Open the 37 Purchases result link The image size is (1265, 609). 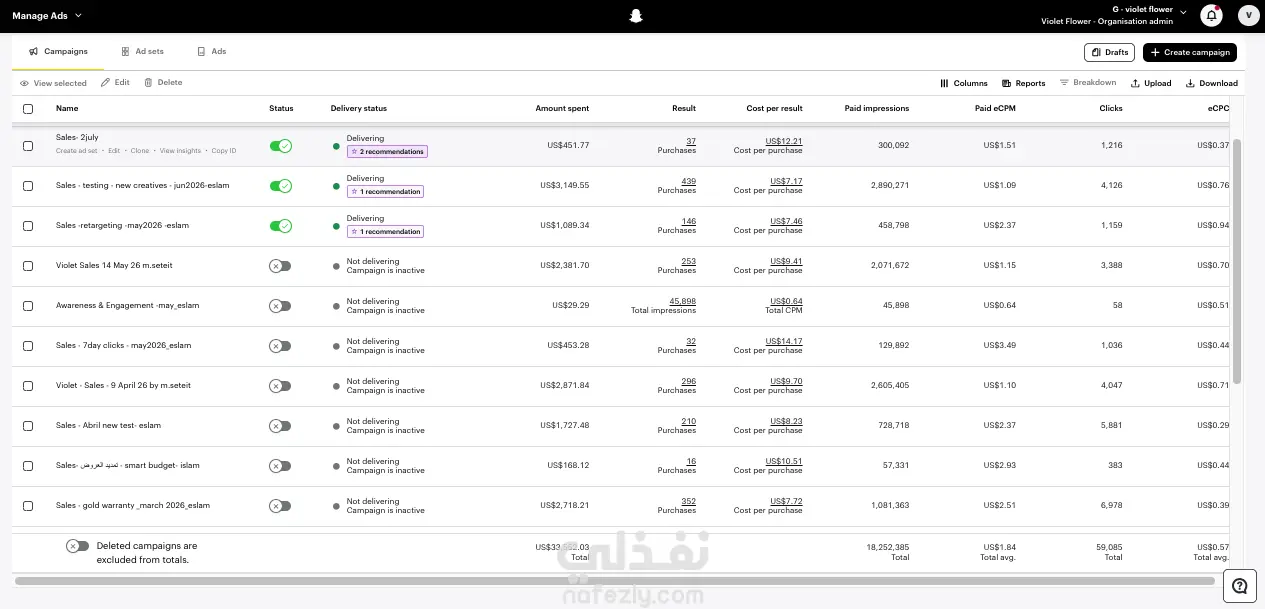[691, 141]
